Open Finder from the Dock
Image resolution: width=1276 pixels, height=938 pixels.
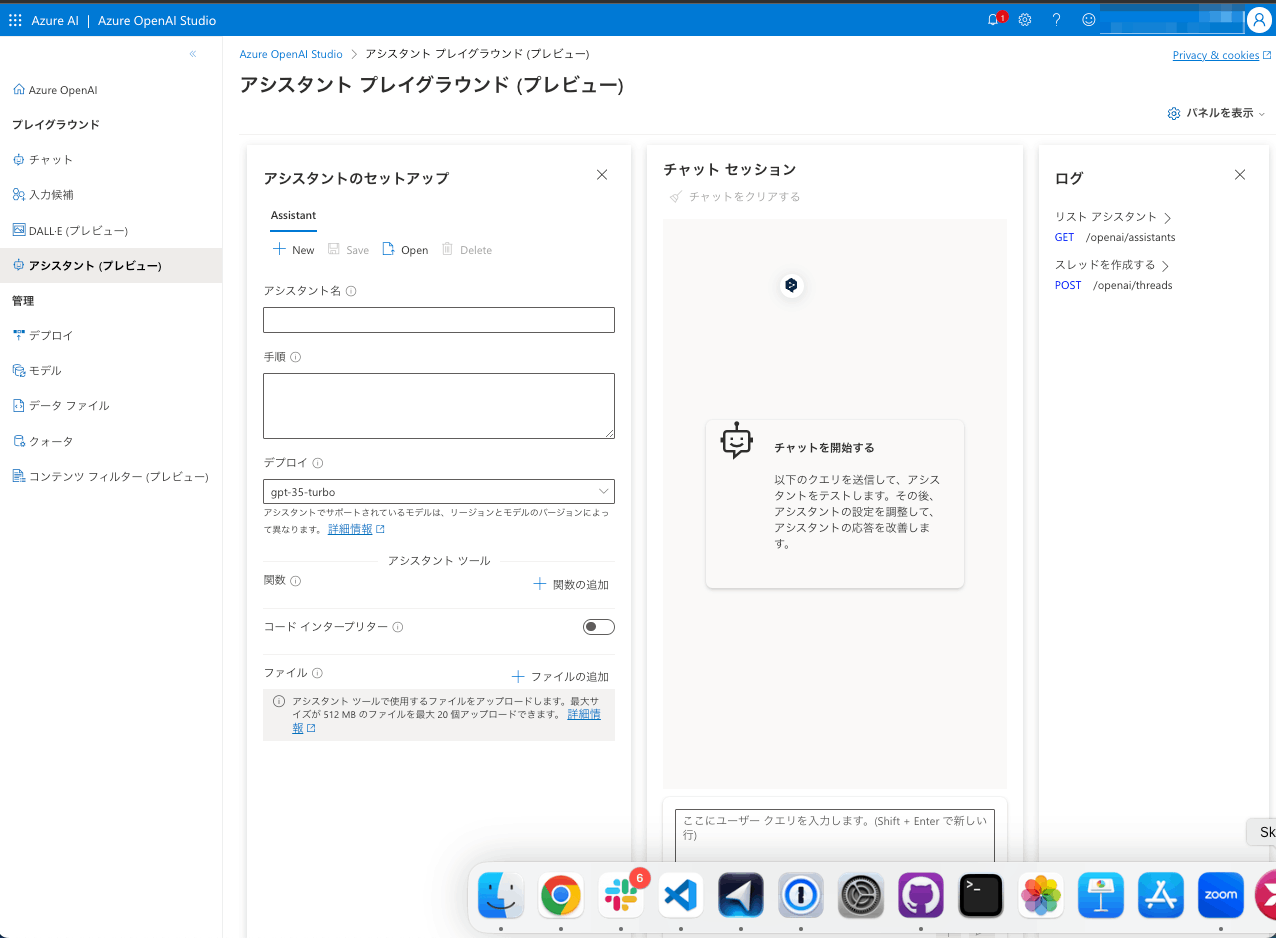pyautogui.click(x=501, y=895)
